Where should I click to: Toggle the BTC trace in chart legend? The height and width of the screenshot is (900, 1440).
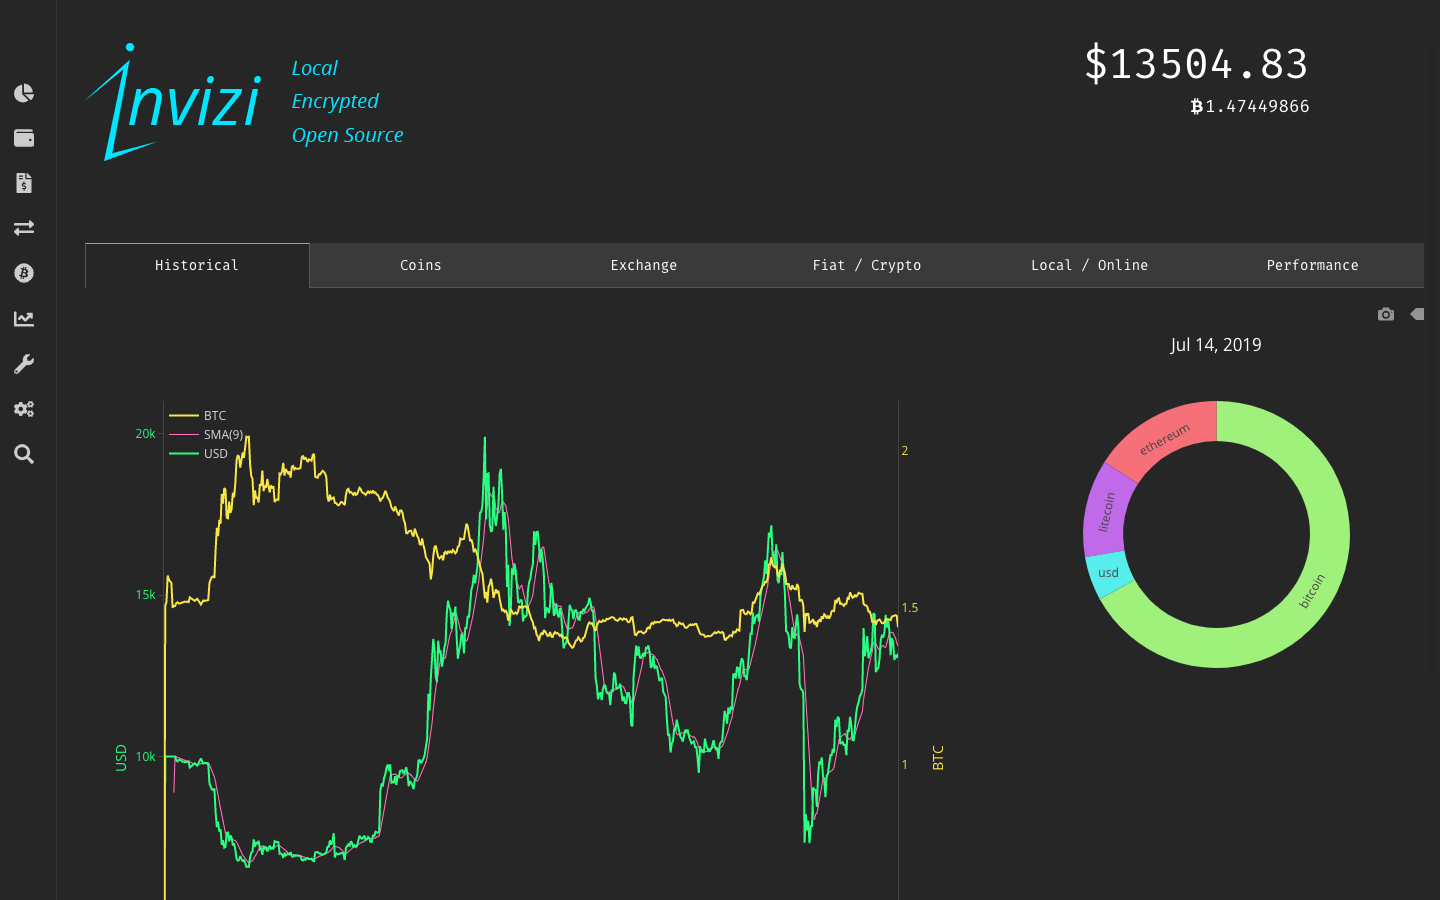click(214, 416)
